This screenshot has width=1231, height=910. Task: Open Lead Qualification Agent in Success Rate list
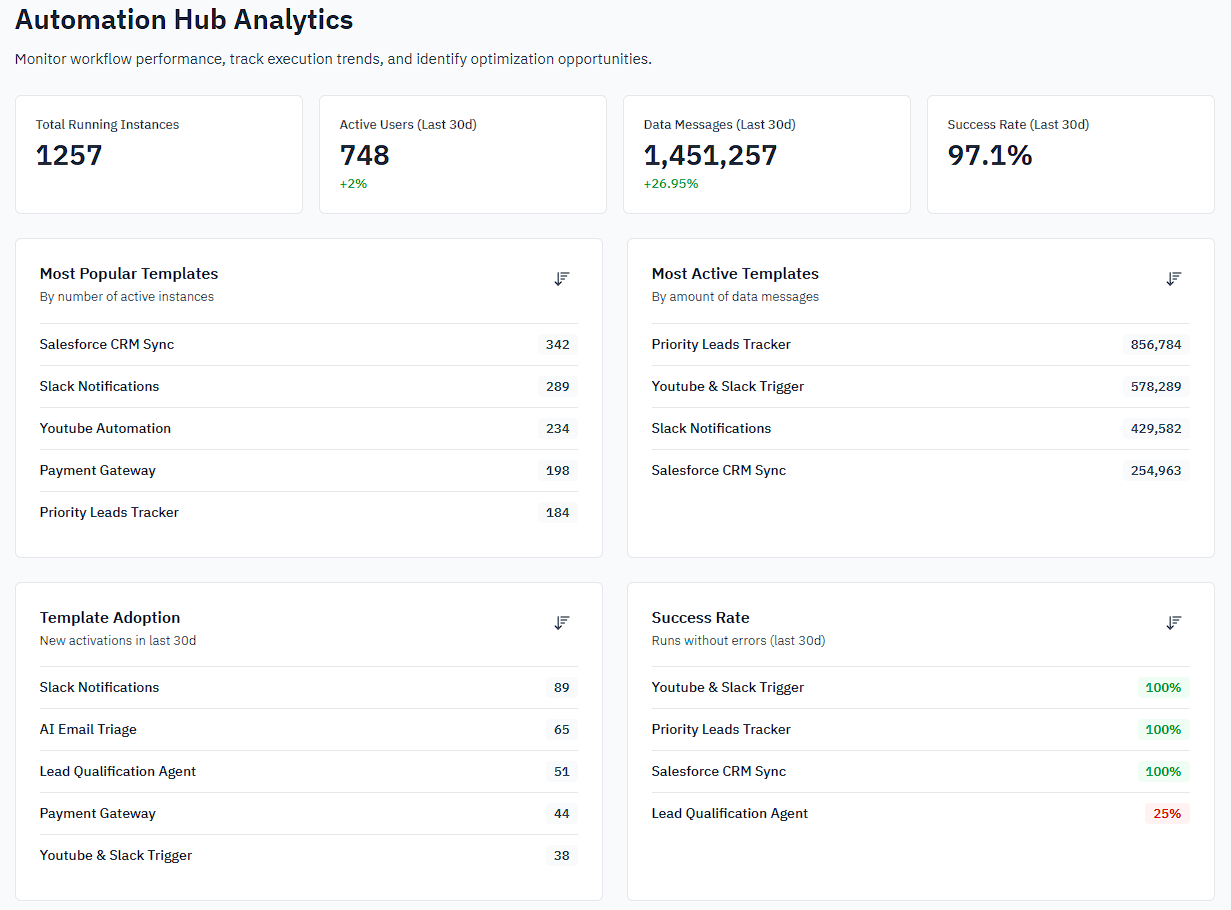click(921, 814)
